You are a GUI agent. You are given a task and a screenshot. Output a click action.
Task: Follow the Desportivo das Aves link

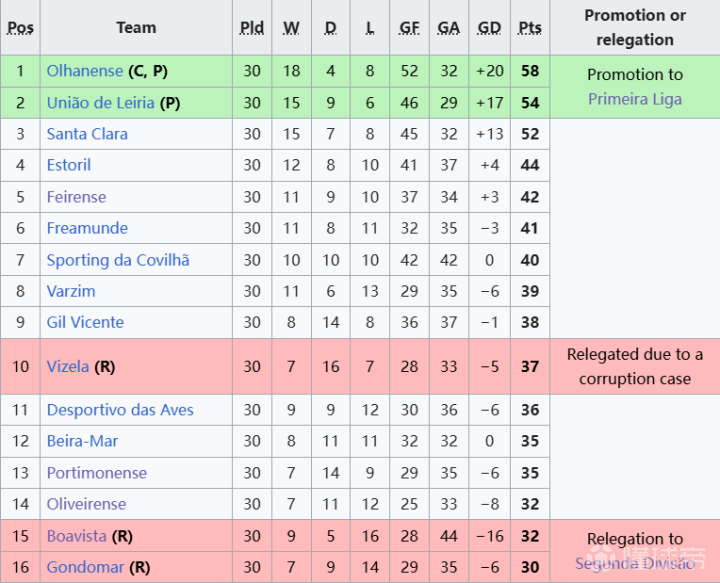point(120,410)
